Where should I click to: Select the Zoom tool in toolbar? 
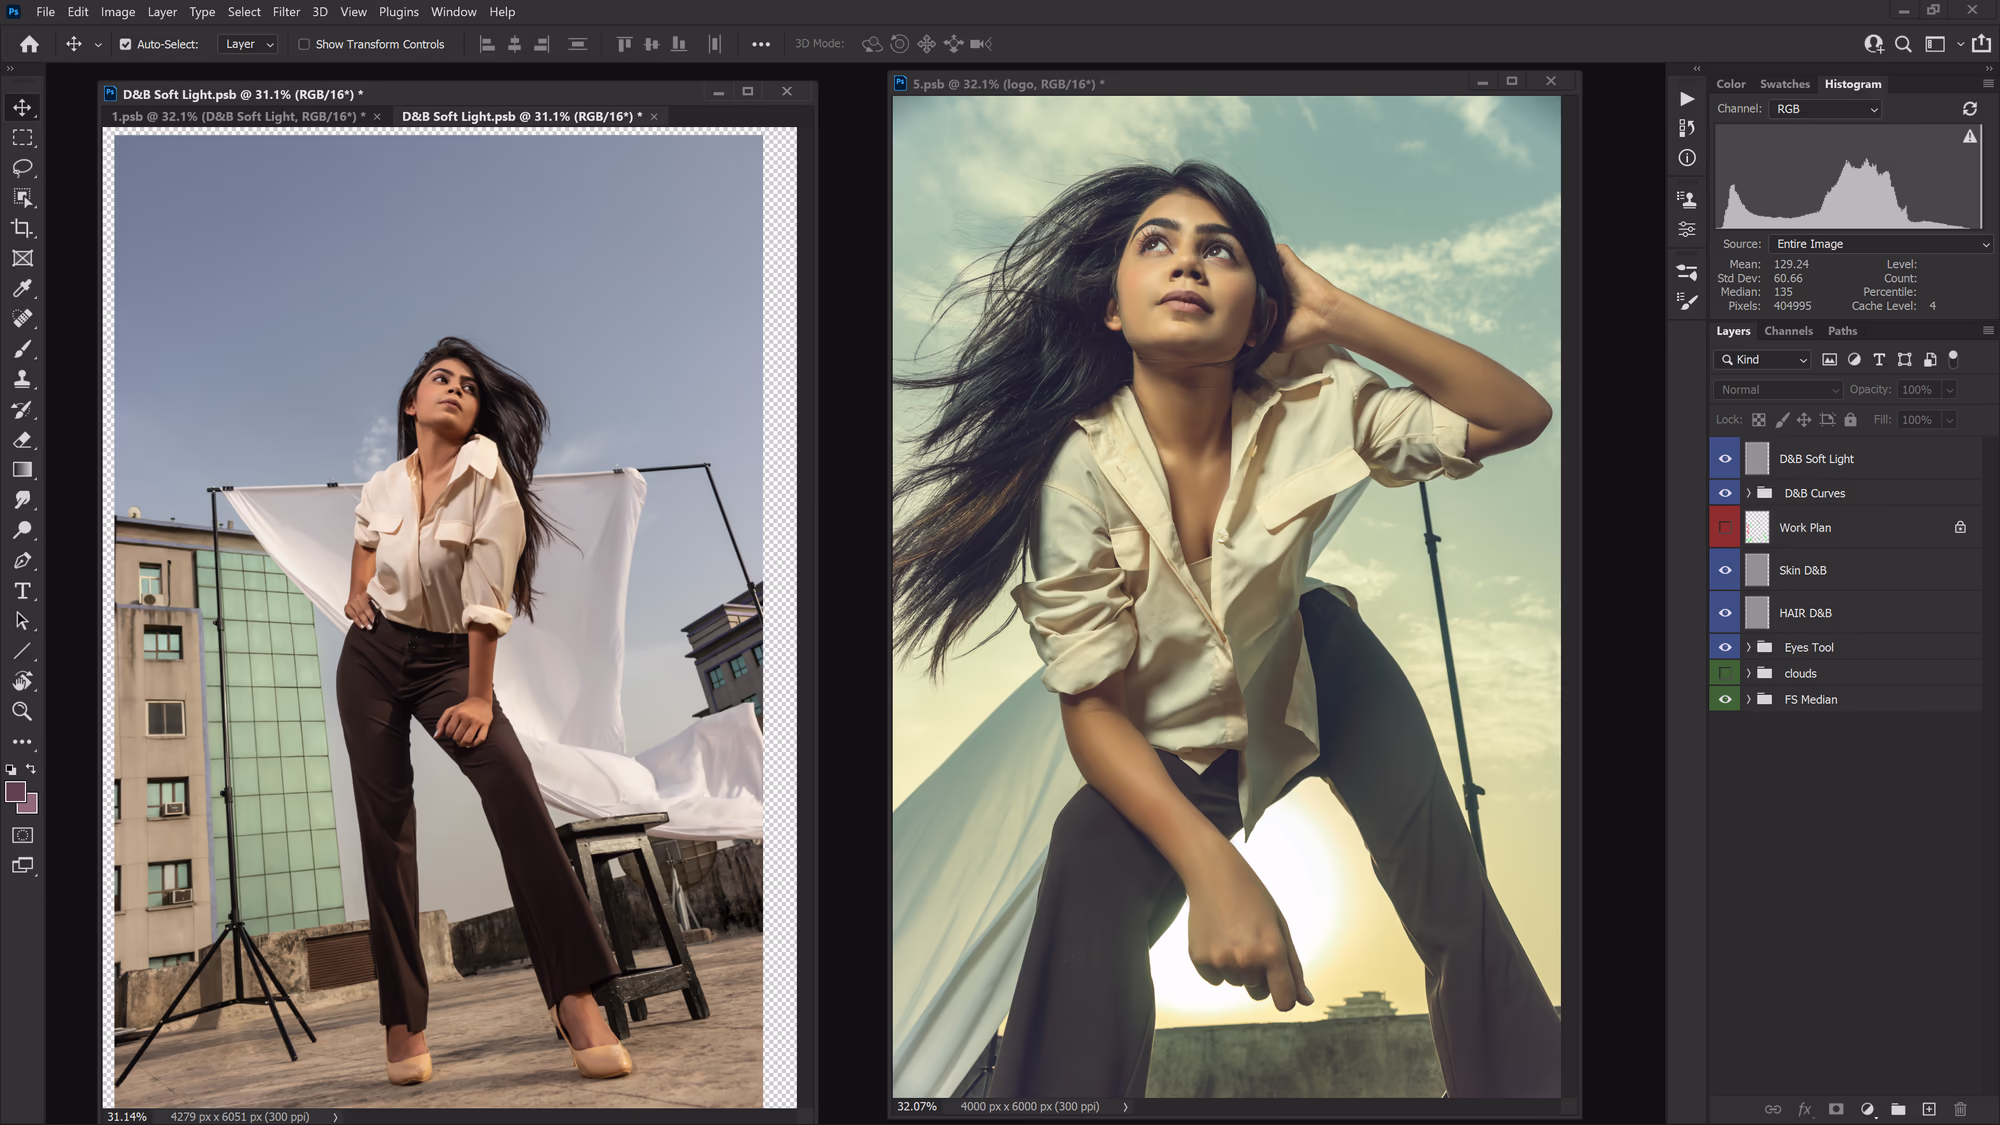pos(22,711)
